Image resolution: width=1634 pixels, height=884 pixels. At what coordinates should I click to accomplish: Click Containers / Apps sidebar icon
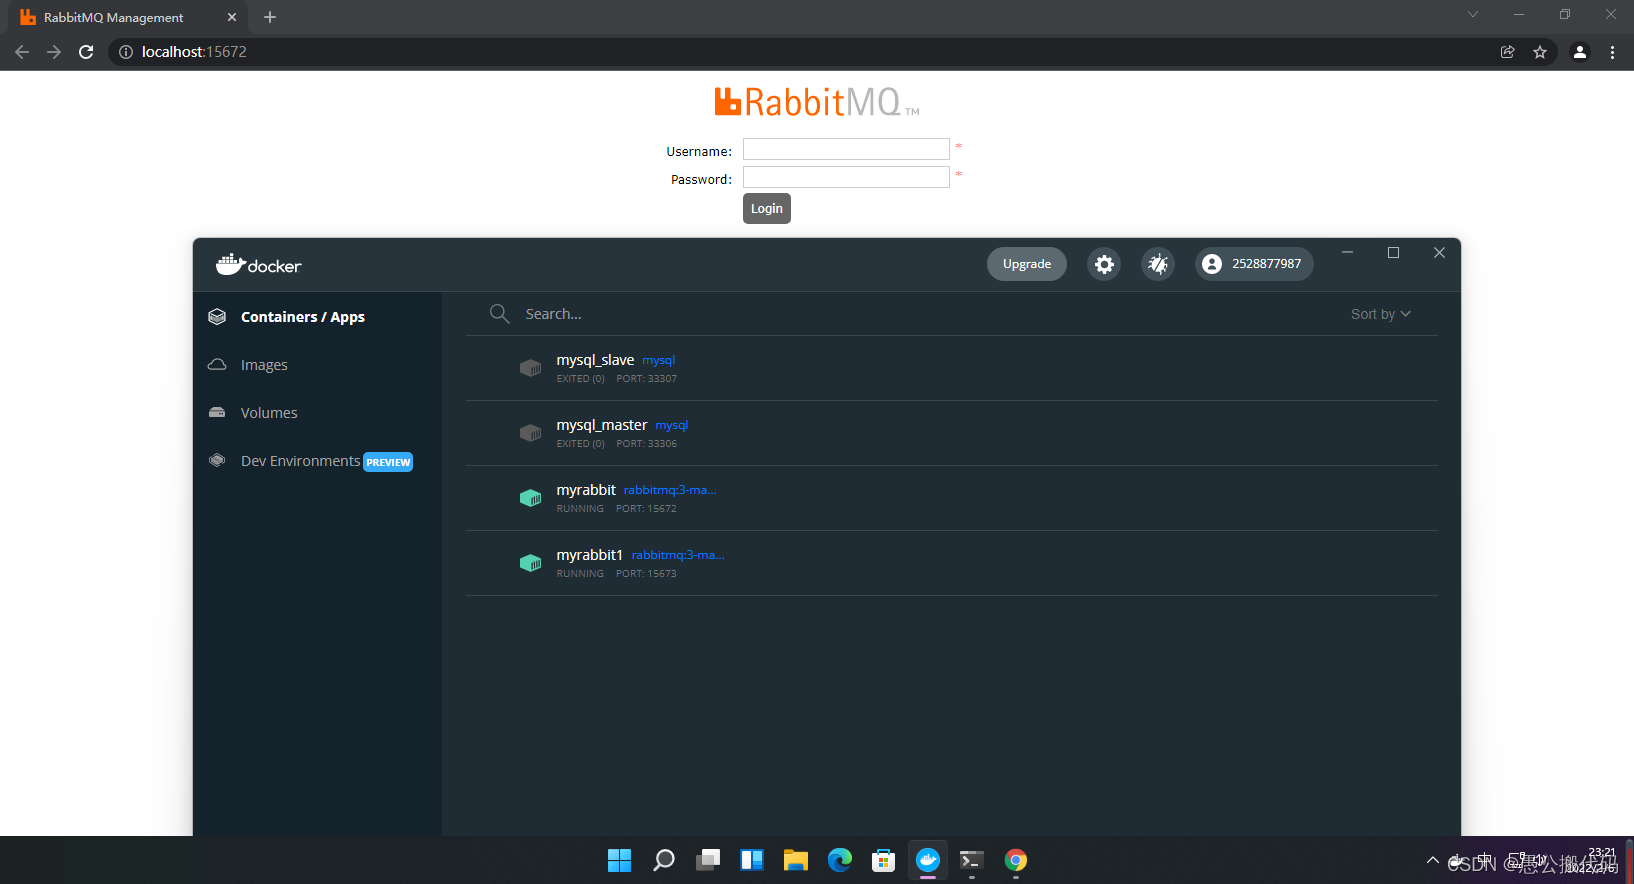tap(217, 317)
